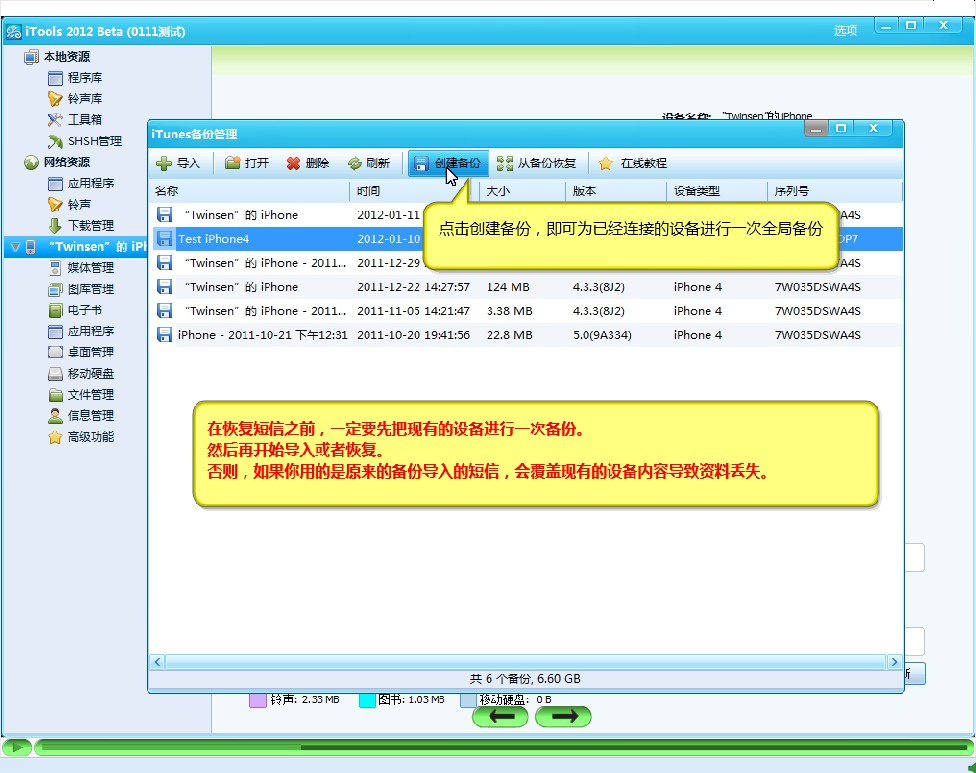
Task: Click the tutorial playback progress bar
Action: click(500, 747)
